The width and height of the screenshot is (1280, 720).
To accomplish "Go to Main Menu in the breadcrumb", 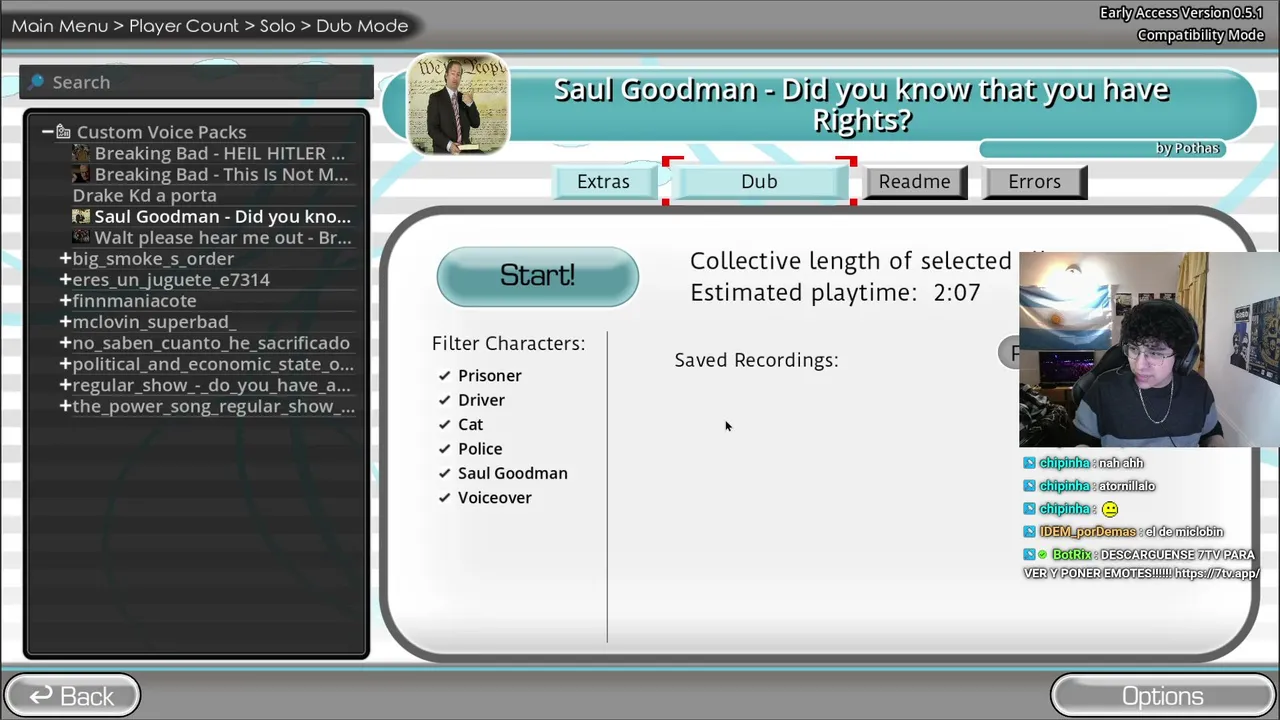I will pyautogui.click(x=60, y=26).
